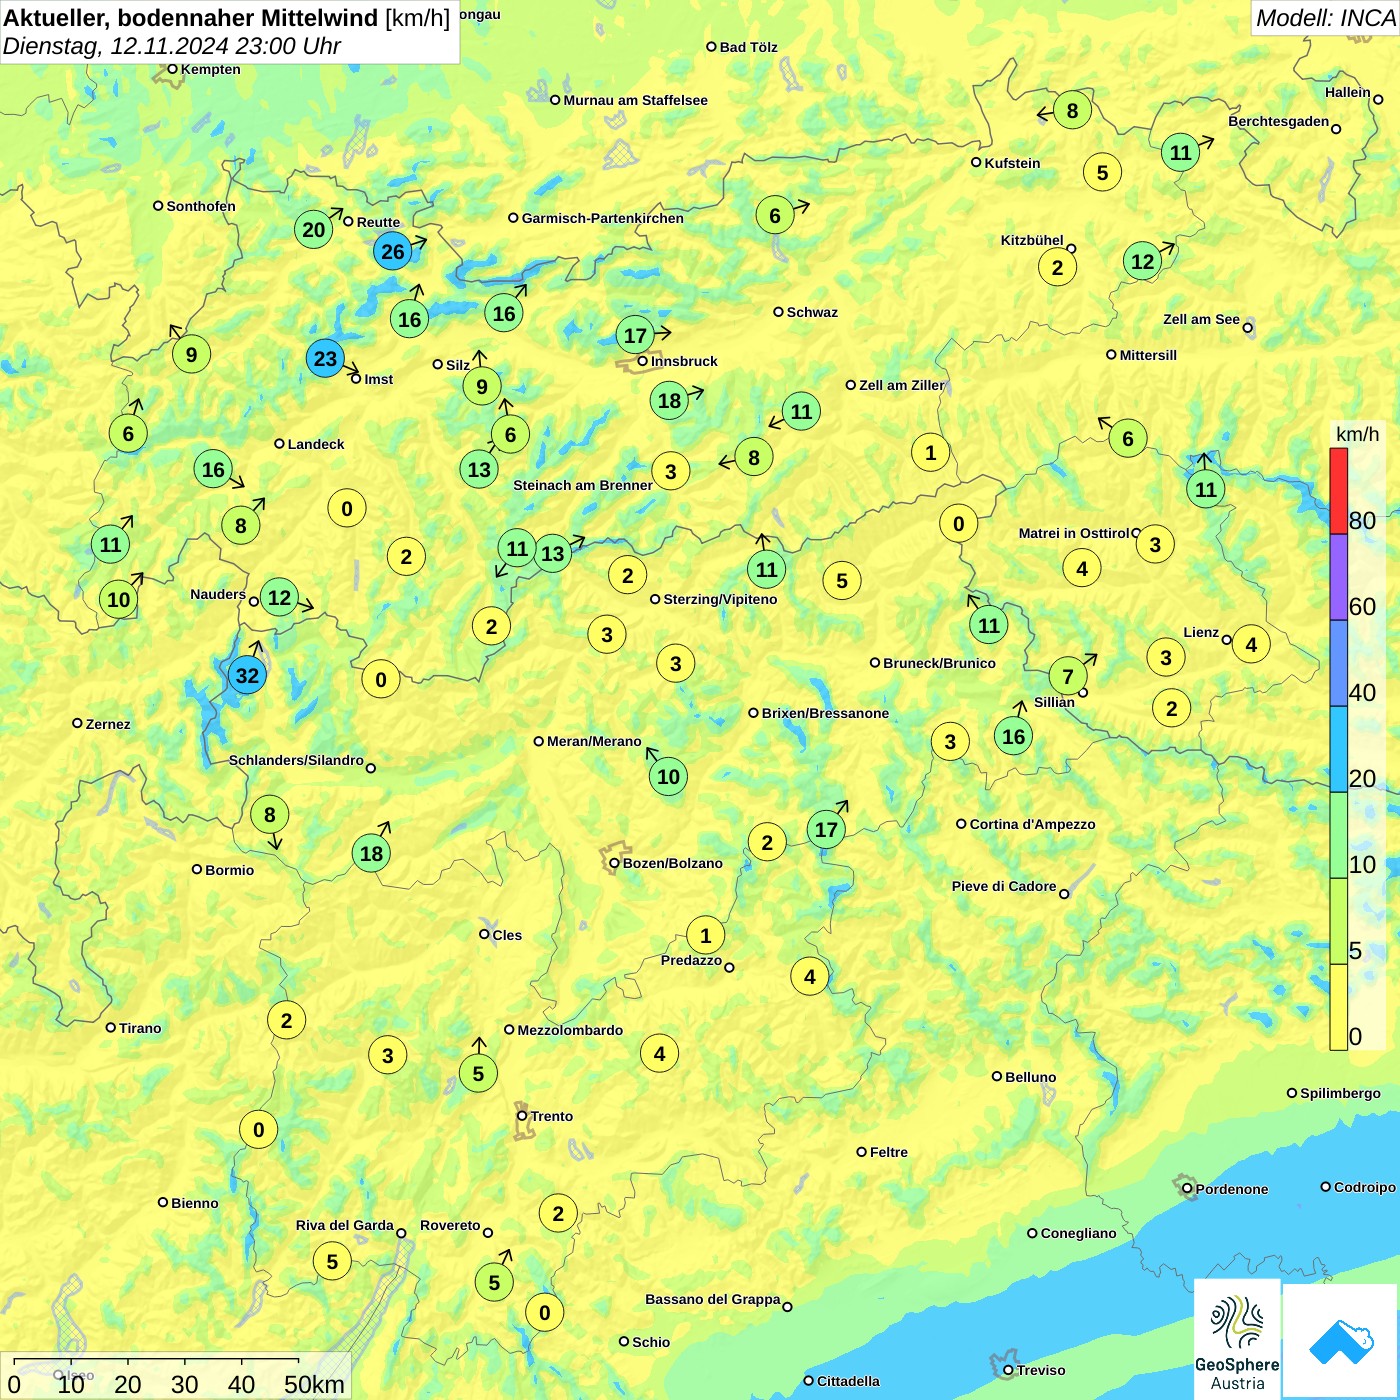Click the green 10 km/h legend segment
Viewport: 1400px width, 1400px height.
click(1338, 835)
